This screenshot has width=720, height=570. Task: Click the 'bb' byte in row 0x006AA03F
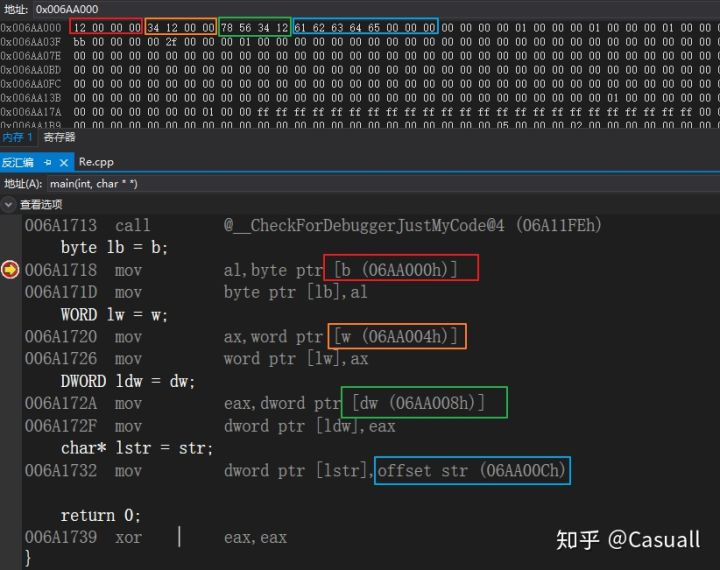(79, 42)
